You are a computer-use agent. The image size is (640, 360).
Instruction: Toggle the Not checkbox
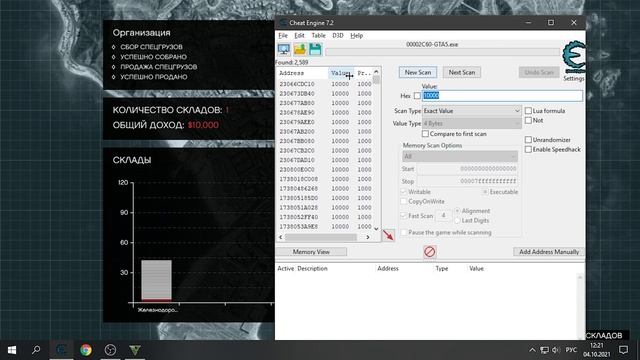tap(528, 120)
